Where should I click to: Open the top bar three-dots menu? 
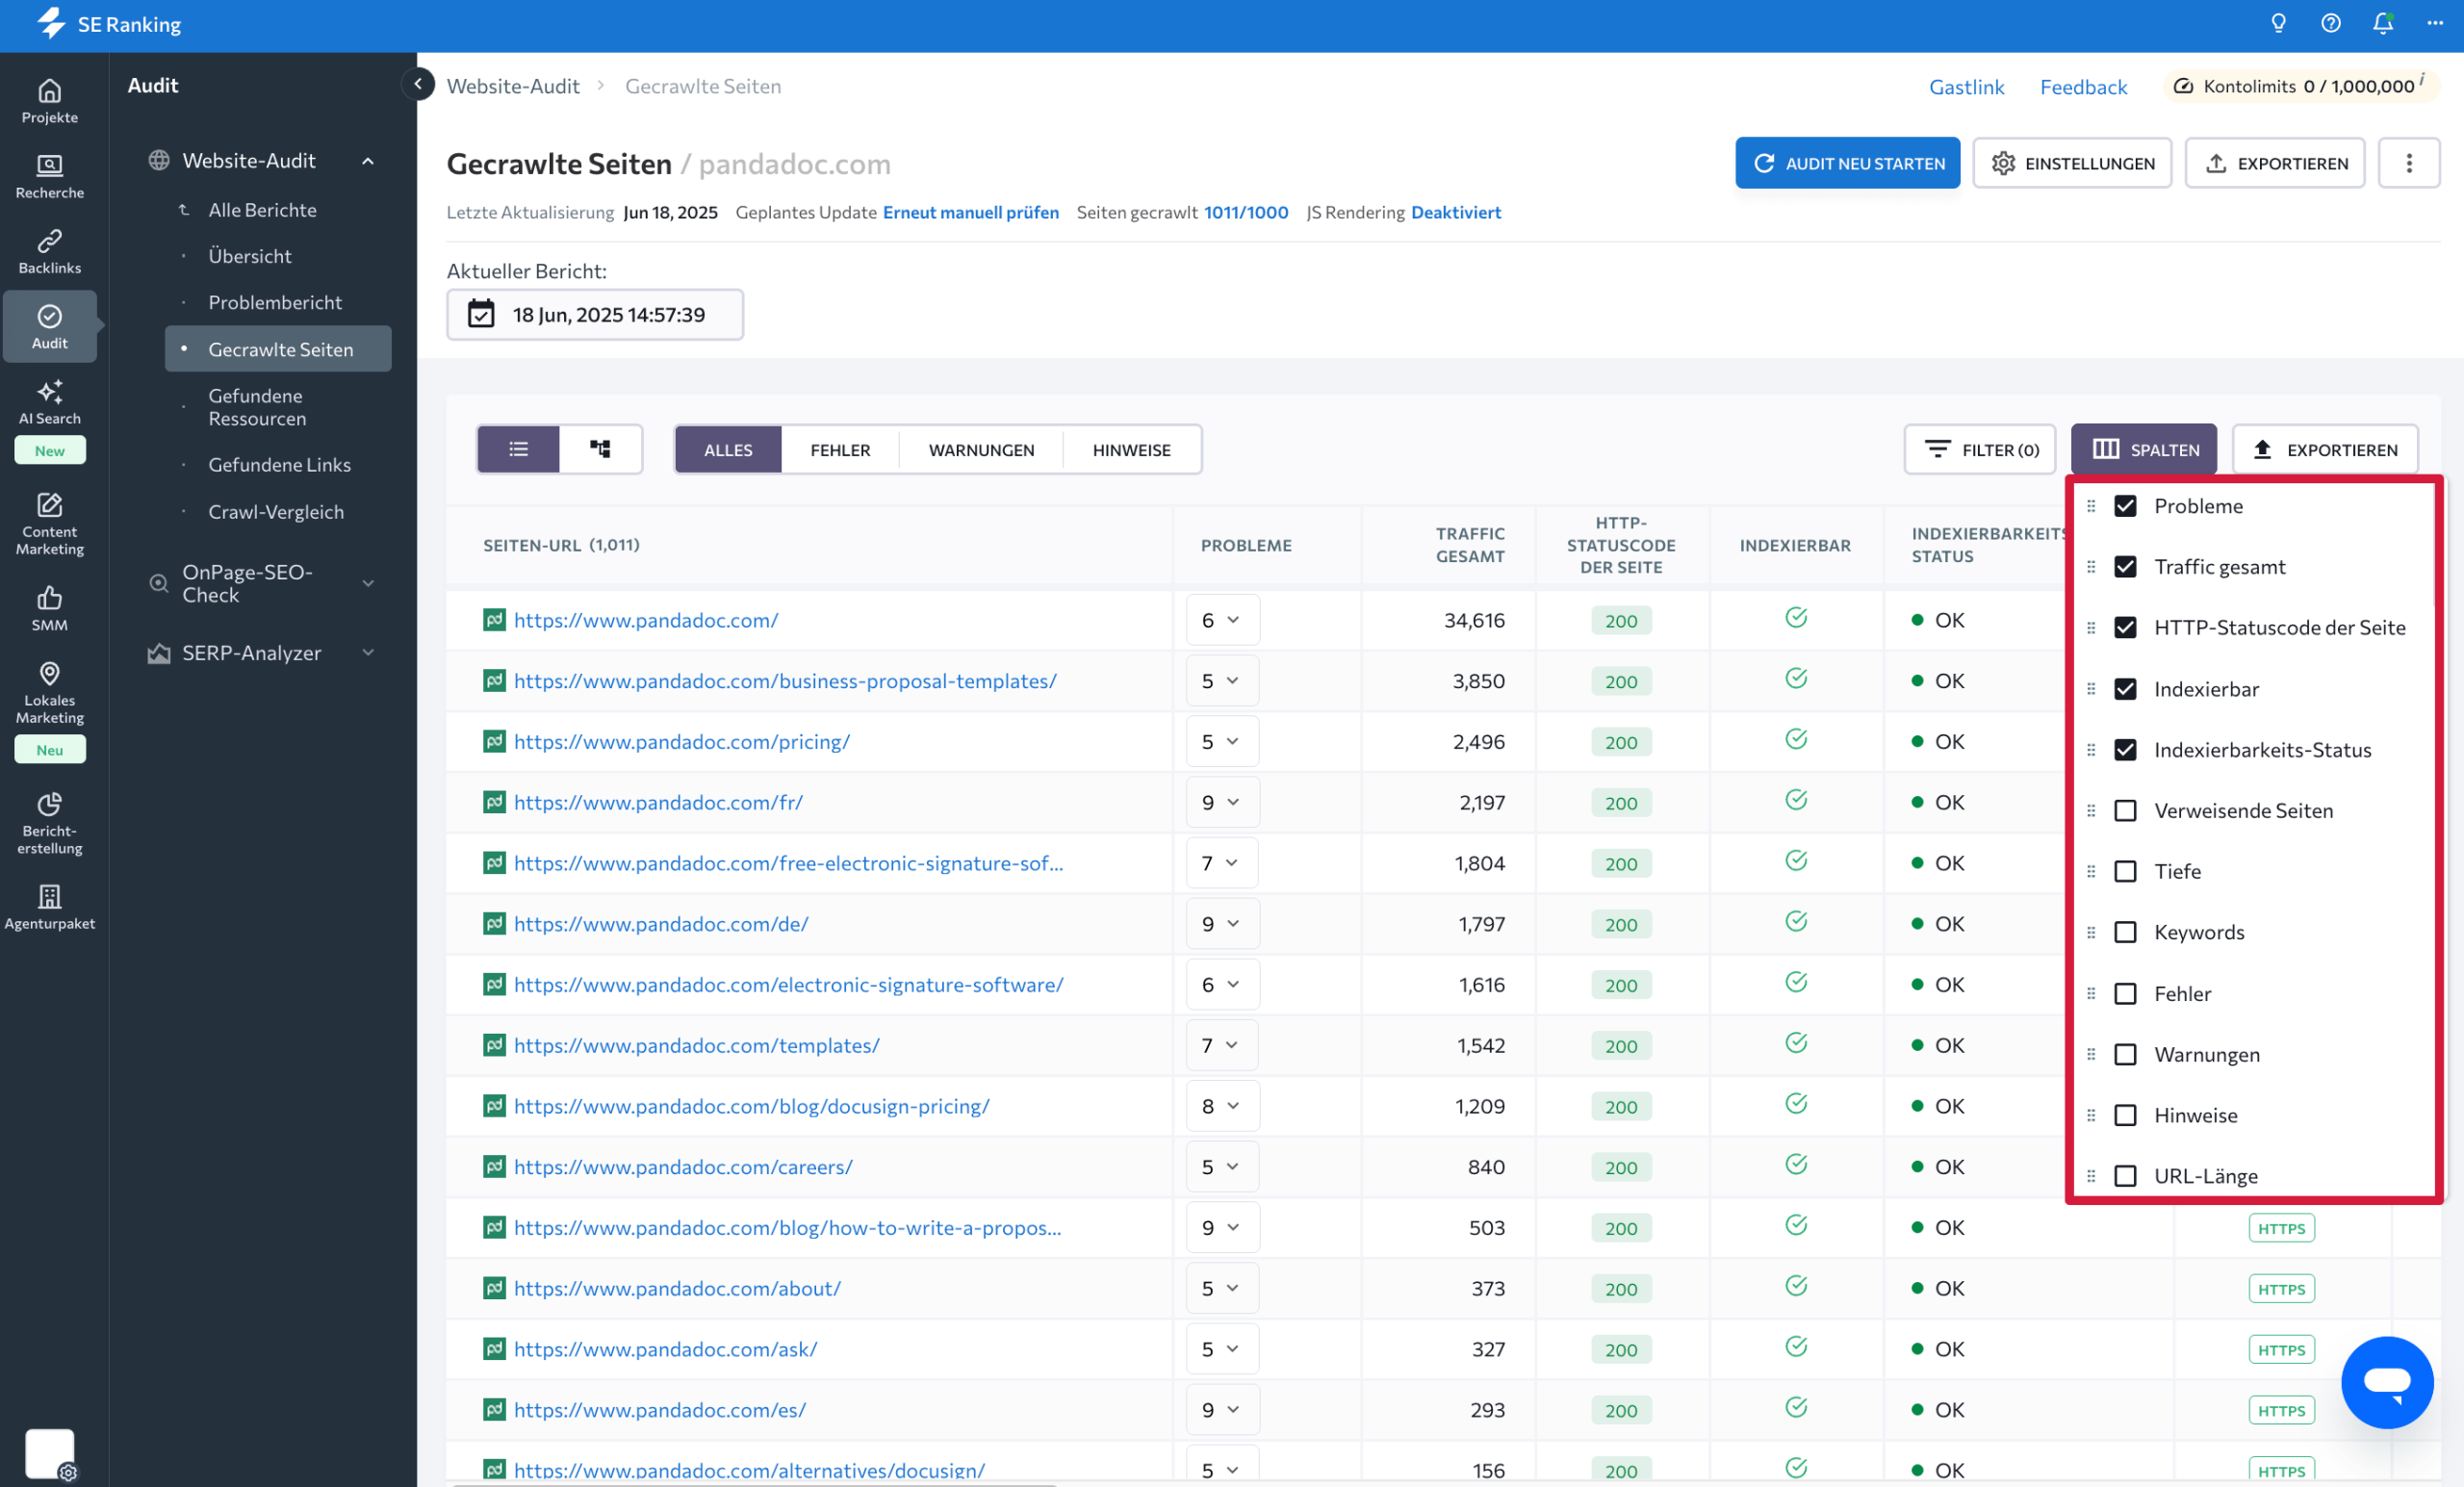pos(2435,24)
